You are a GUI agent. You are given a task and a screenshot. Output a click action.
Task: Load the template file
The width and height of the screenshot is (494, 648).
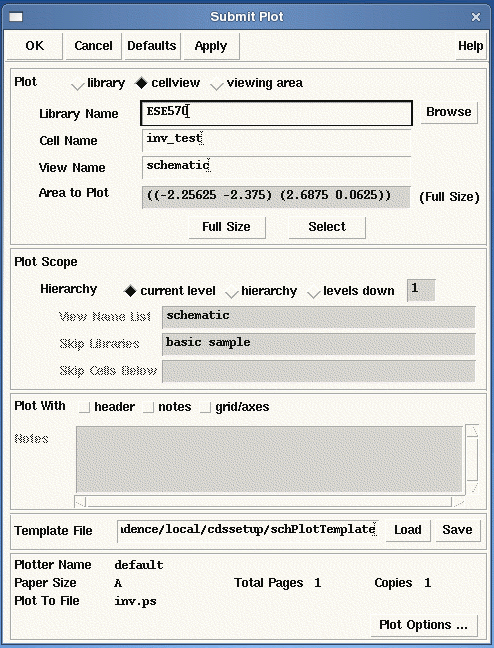408,530
